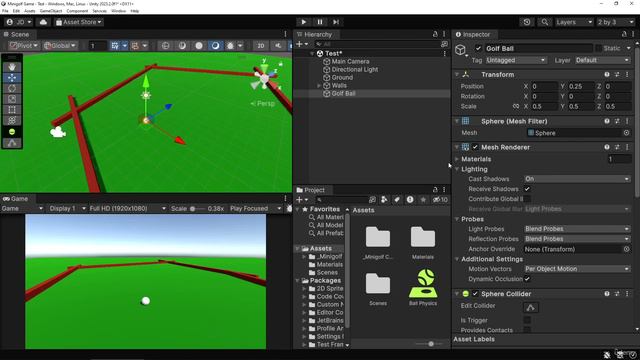Select Main Camera in Hierarchy
This screenshot has height=360, width=640.
coord(350,62)
